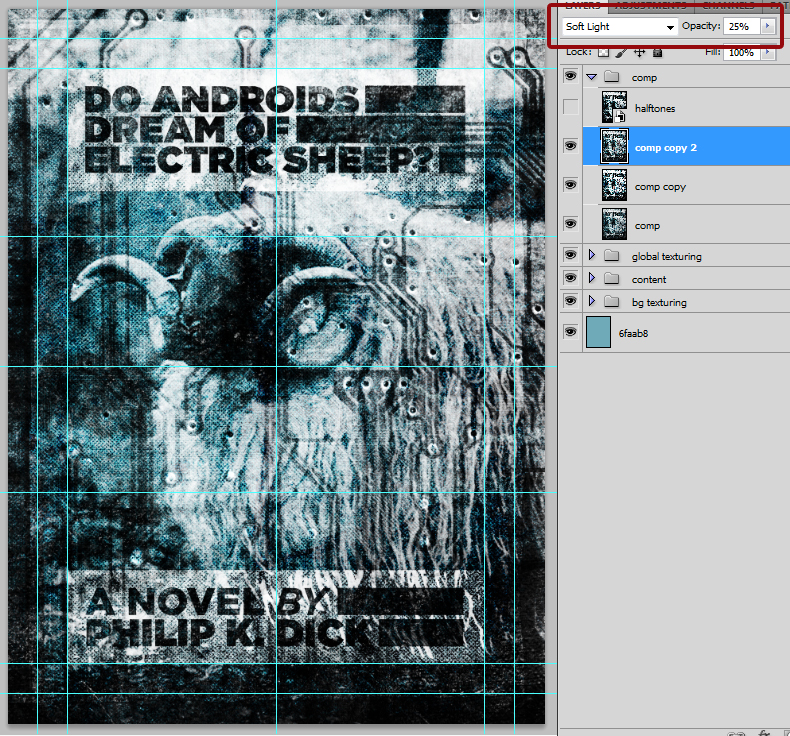Hide the bottom comp layer
Screen dimensions: 790x736
pyautogui.click(x=570, y=224)
